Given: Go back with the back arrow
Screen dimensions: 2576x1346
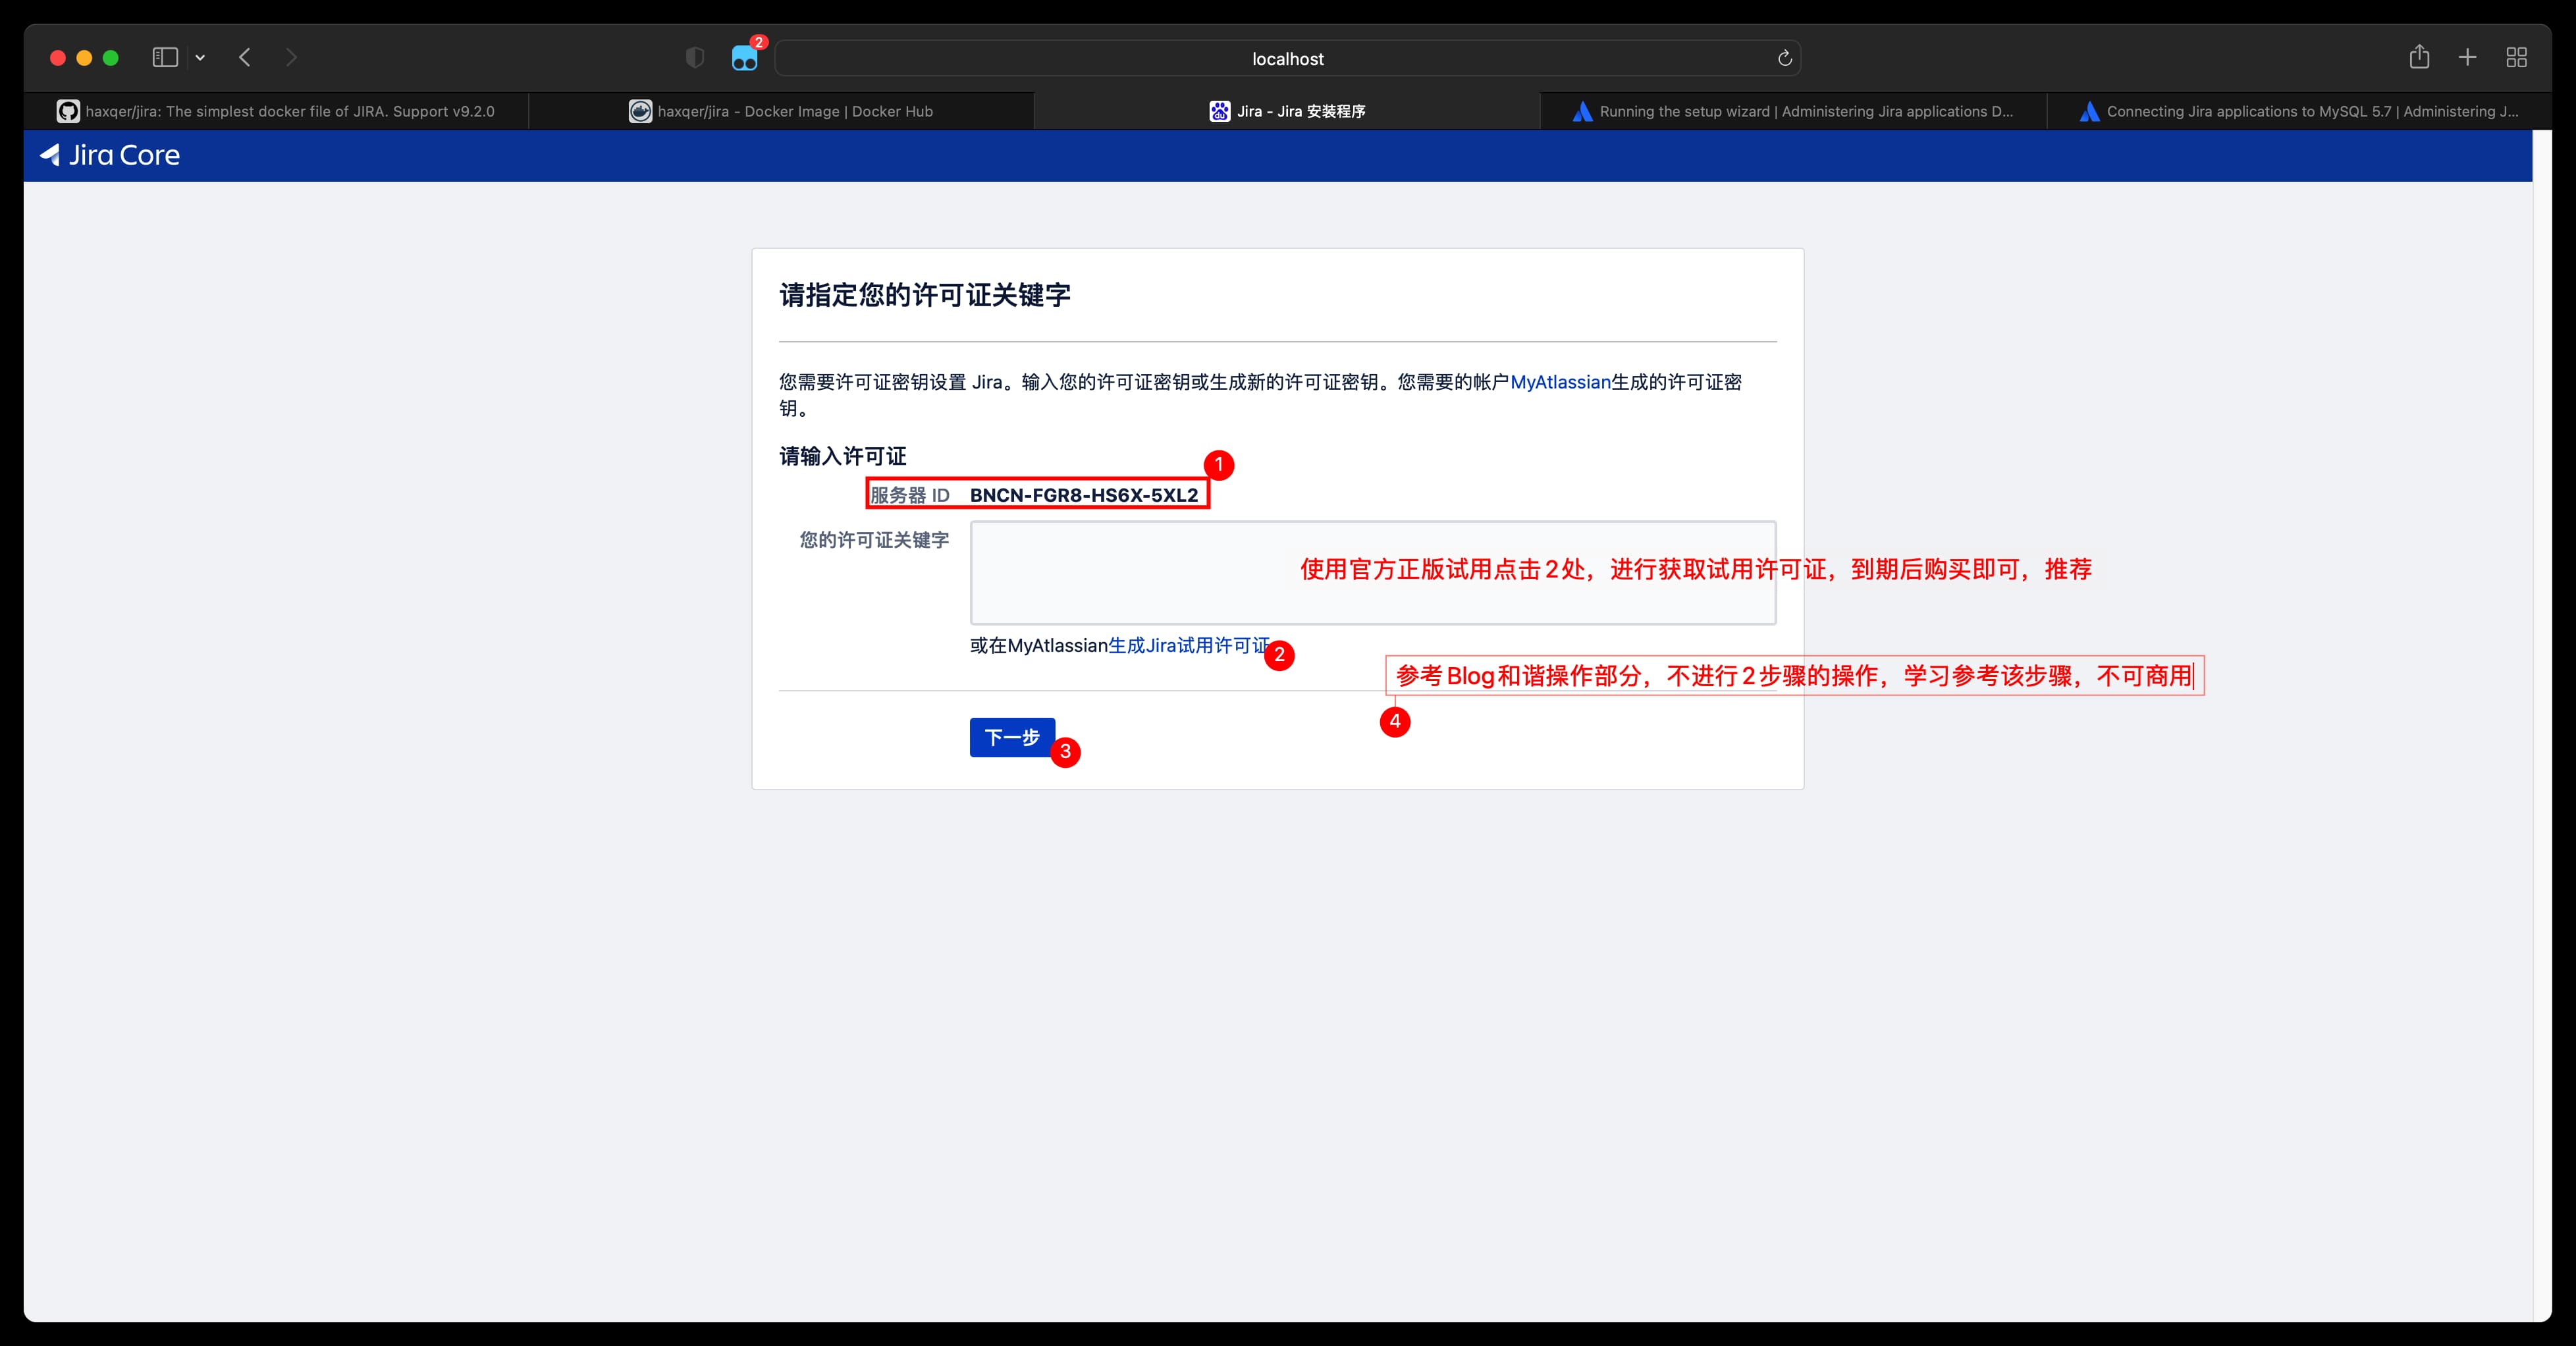Looking at the screenshot, I should point(245,58).
